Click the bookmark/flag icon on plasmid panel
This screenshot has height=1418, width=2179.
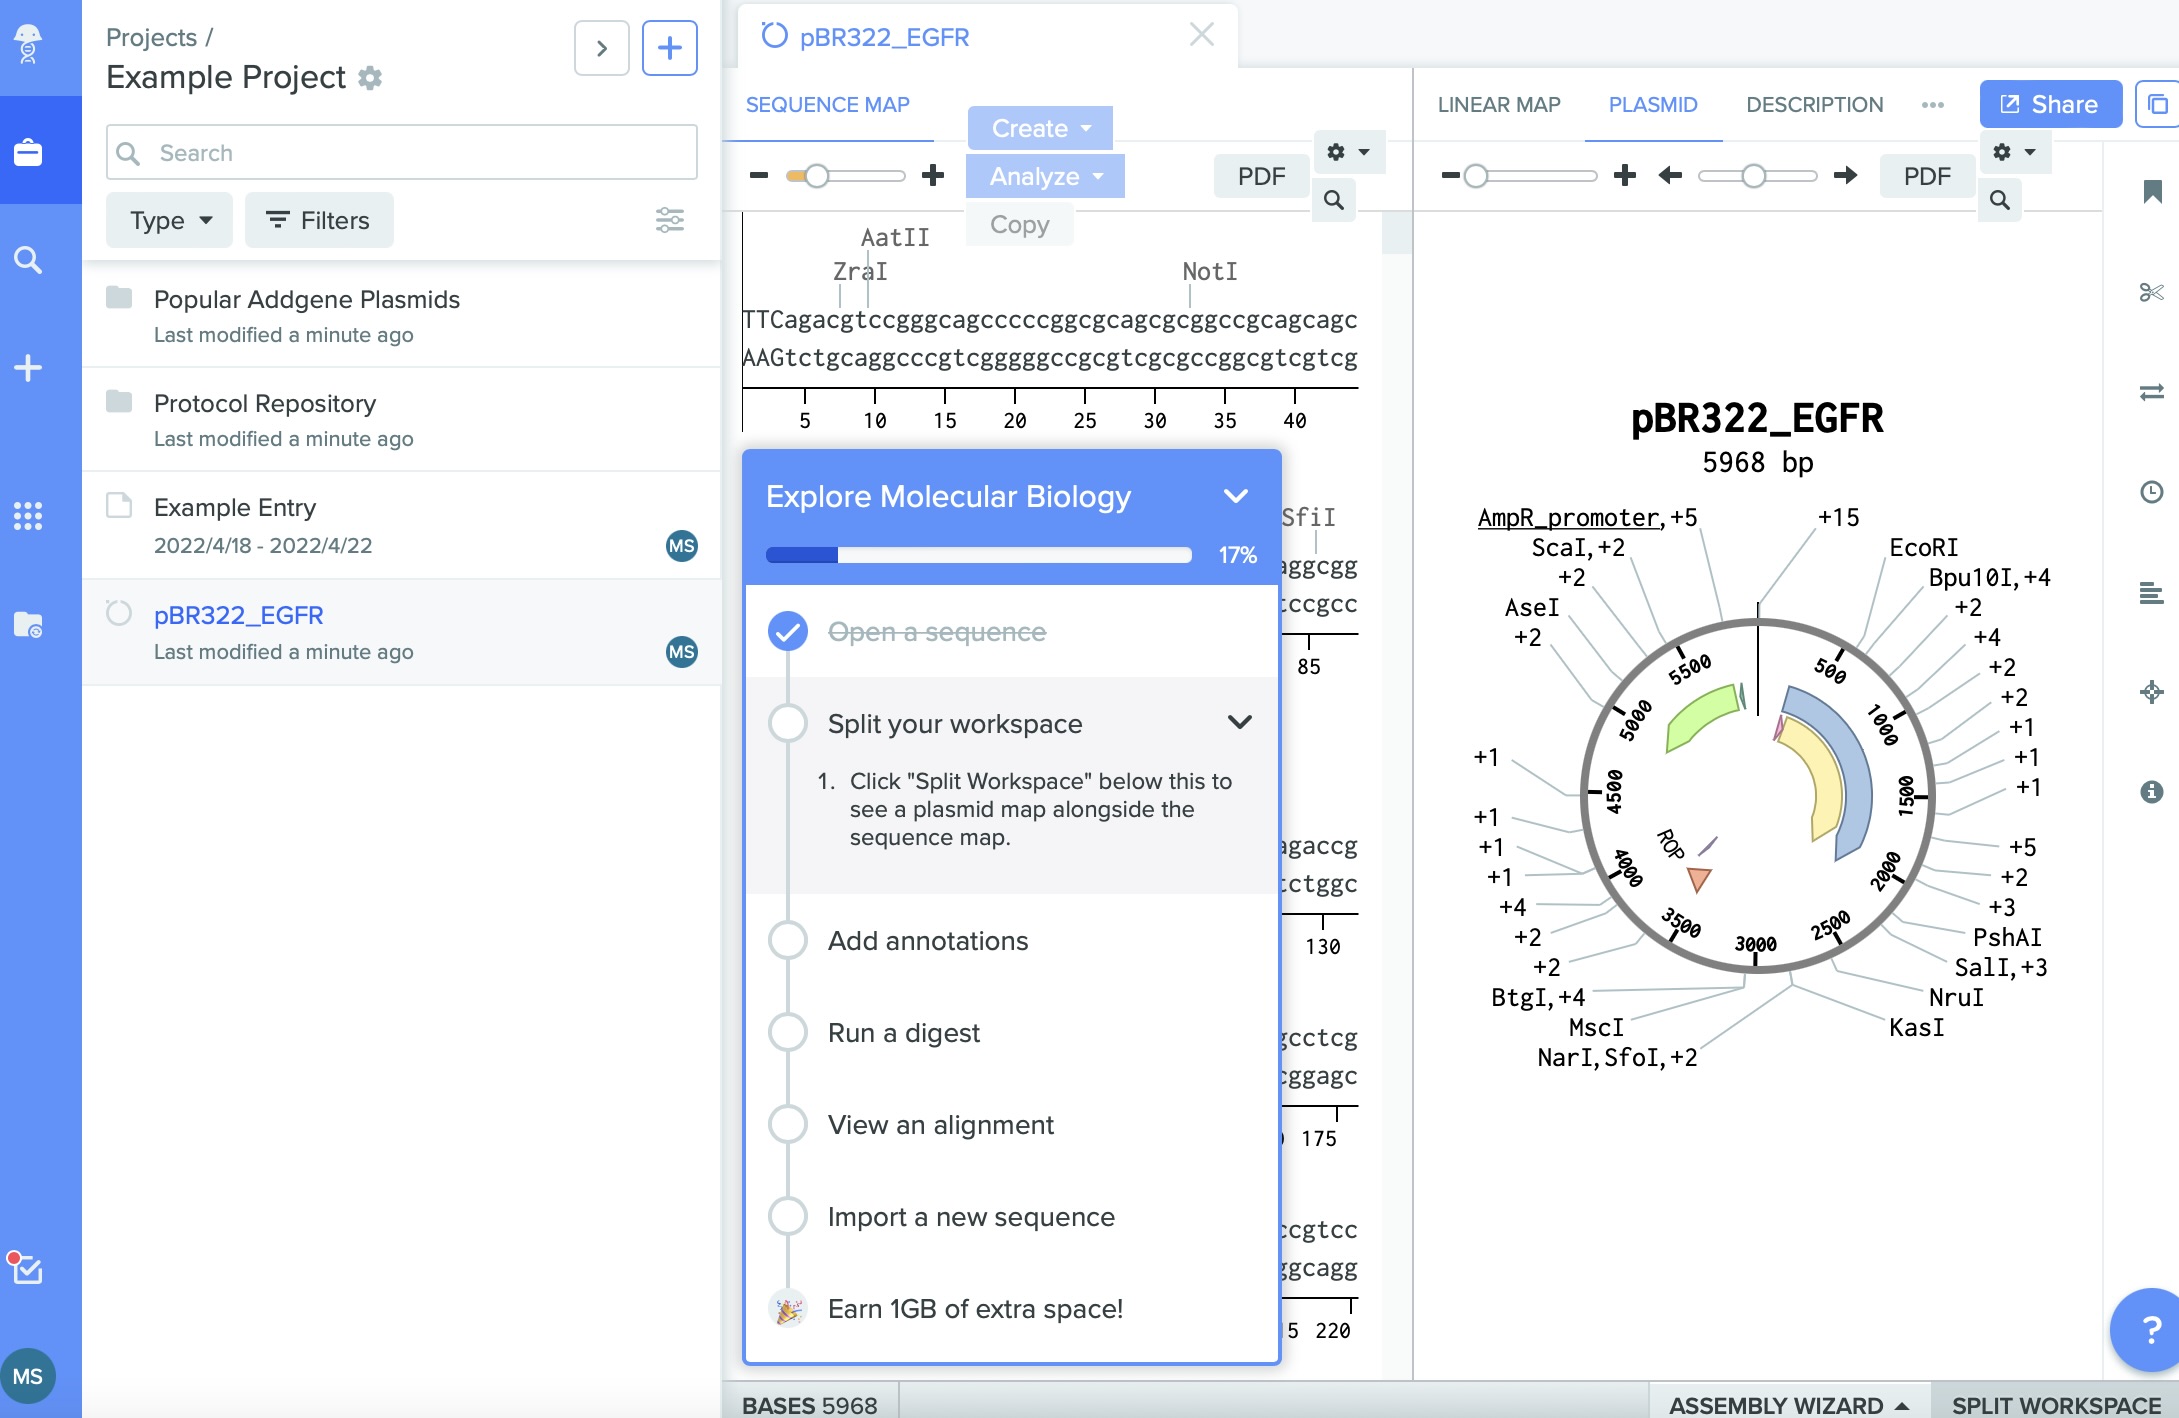2152,194
